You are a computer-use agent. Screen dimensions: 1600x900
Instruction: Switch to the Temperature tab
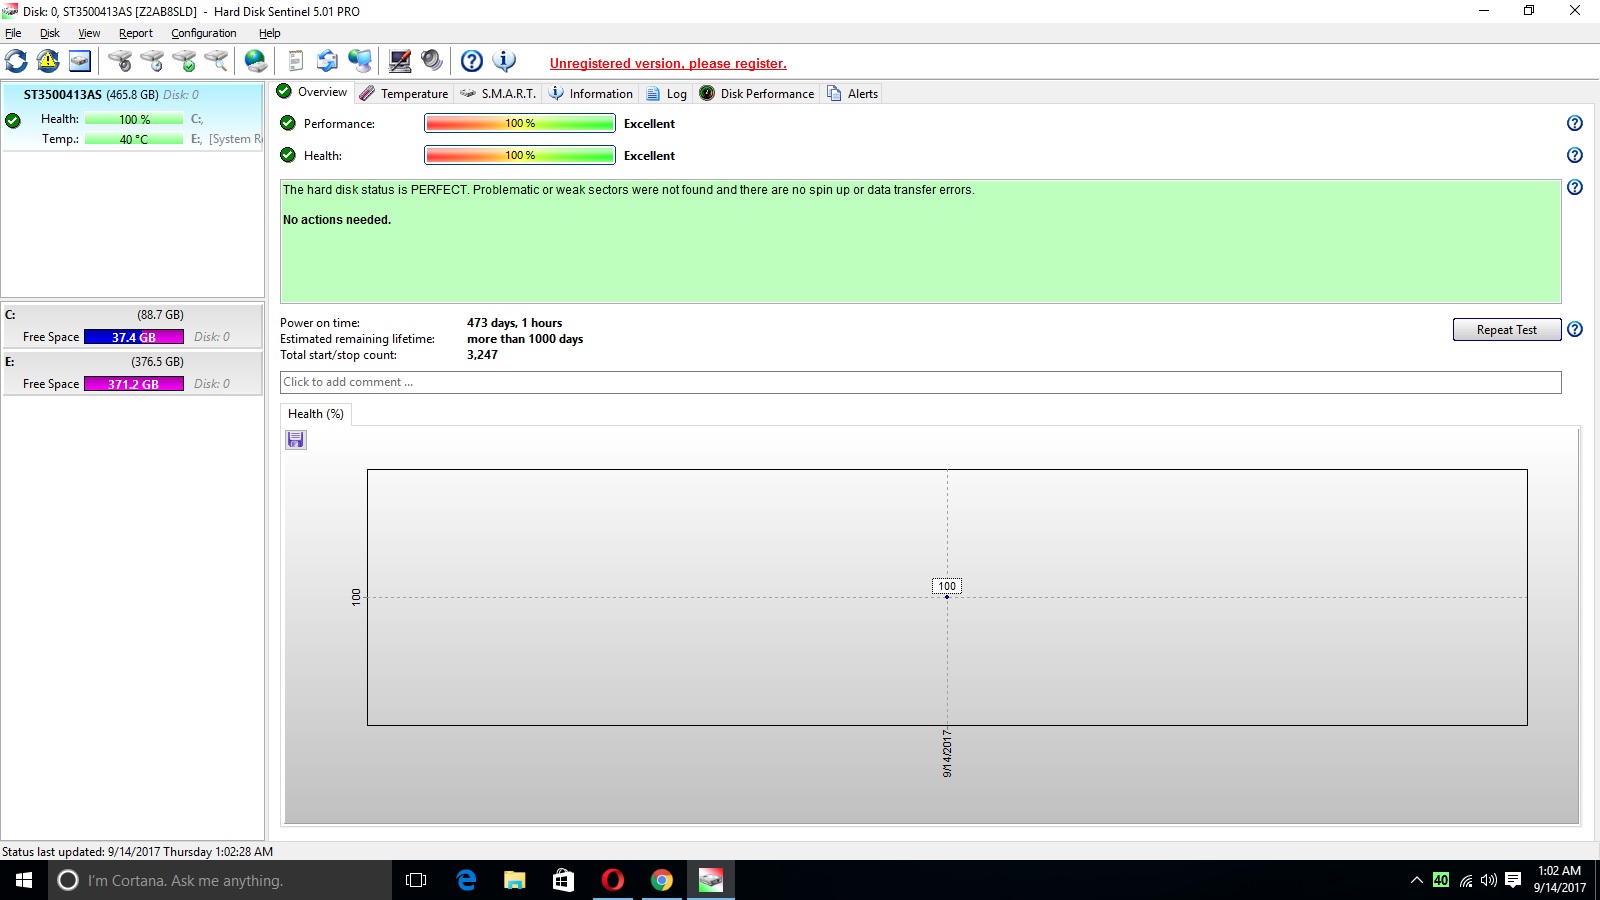click(x=404, y=93)
